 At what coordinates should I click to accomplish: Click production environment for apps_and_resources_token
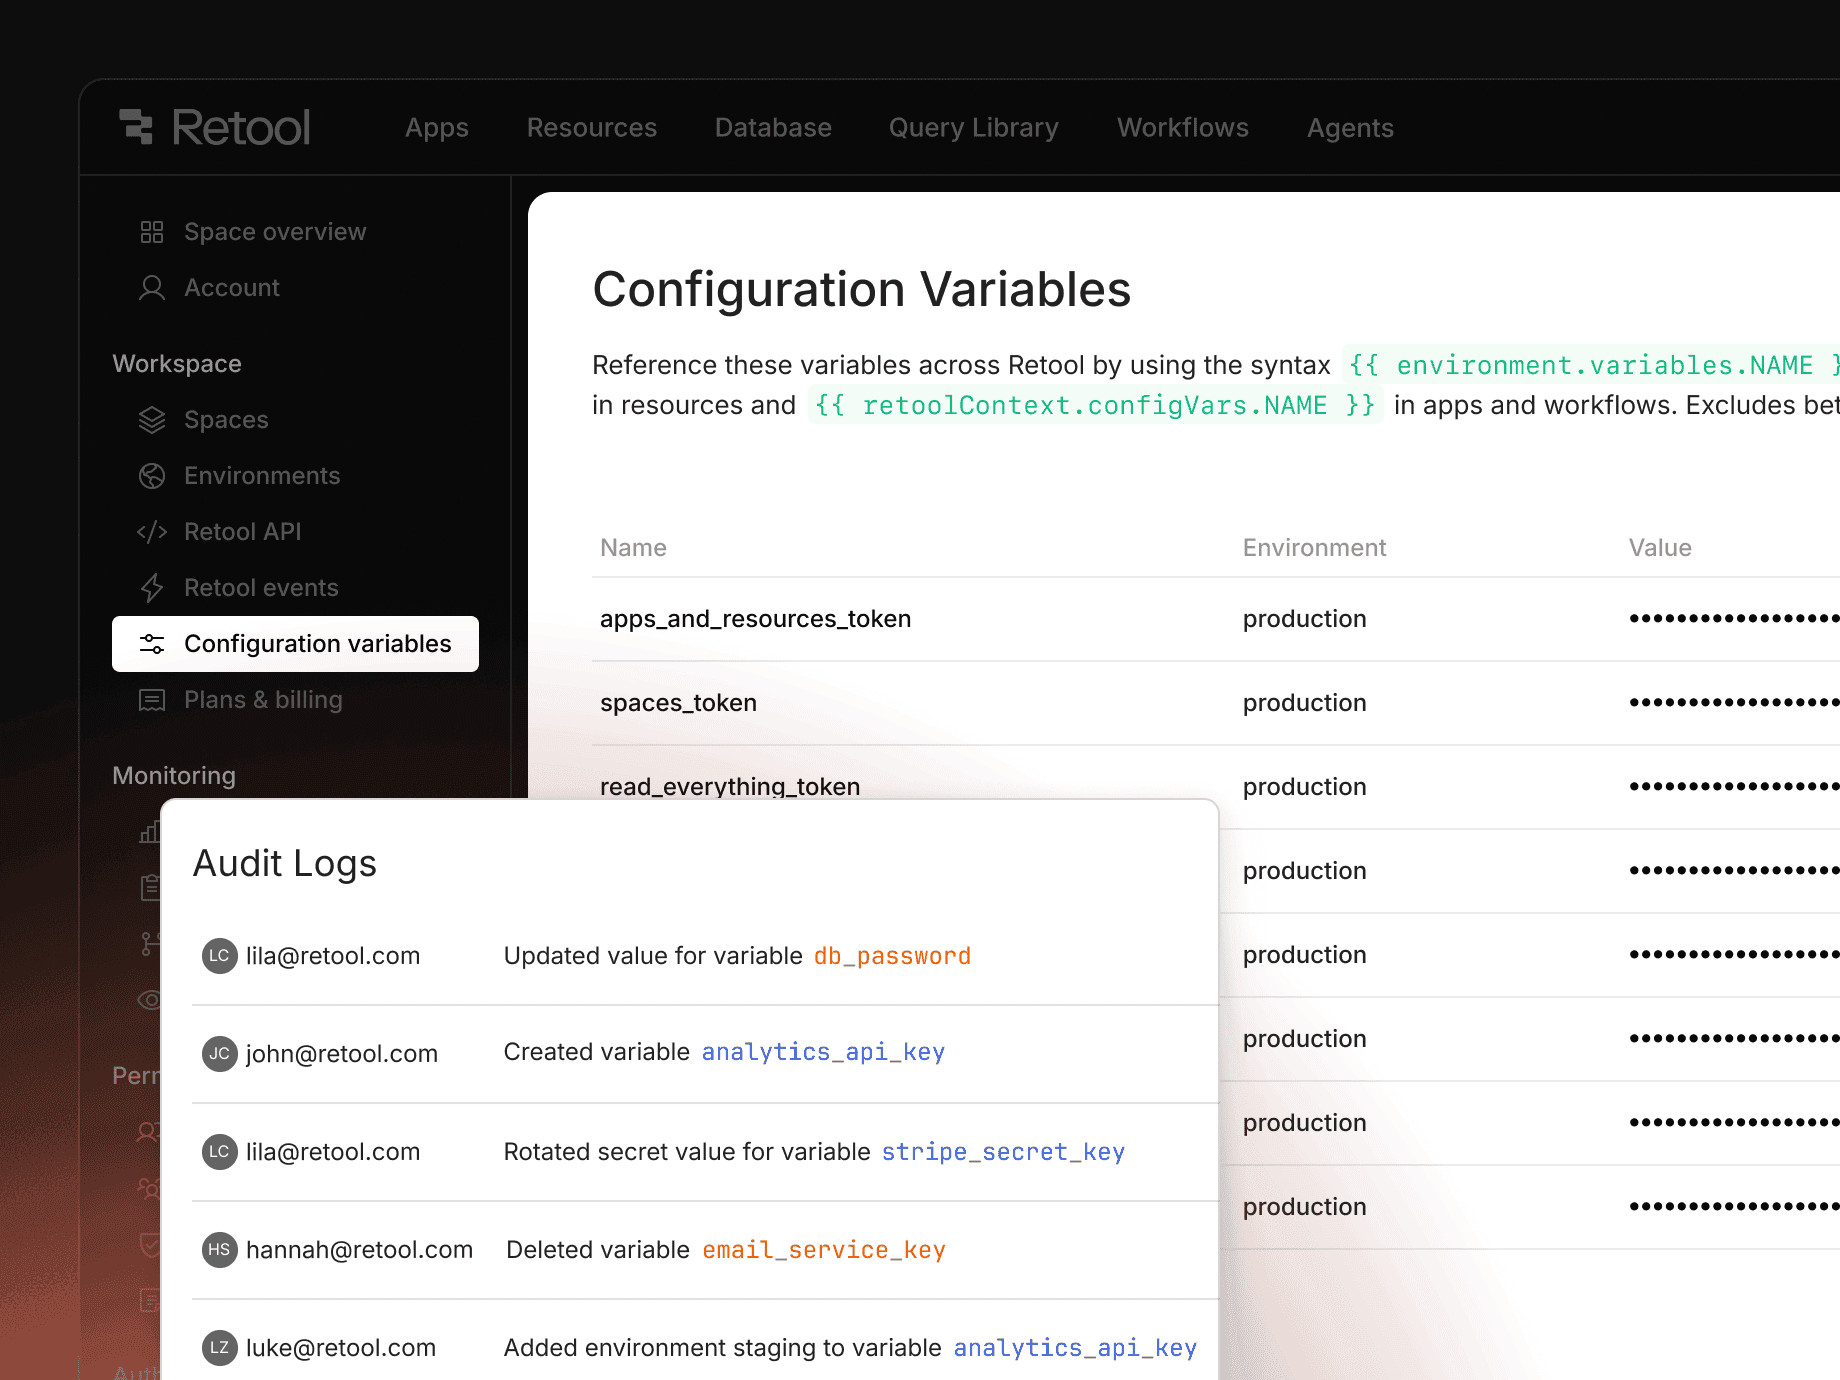(1304, 619)
